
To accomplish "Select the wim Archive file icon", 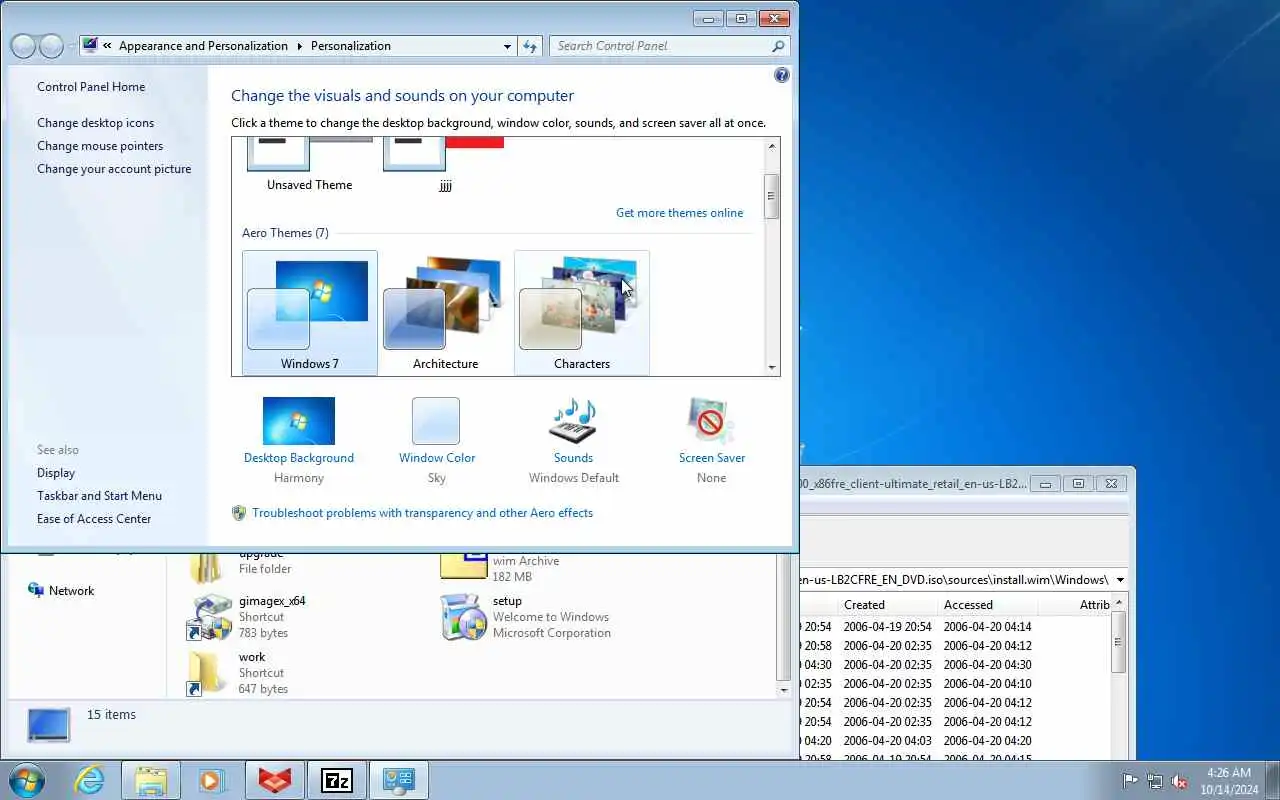I will click(463, 564).
